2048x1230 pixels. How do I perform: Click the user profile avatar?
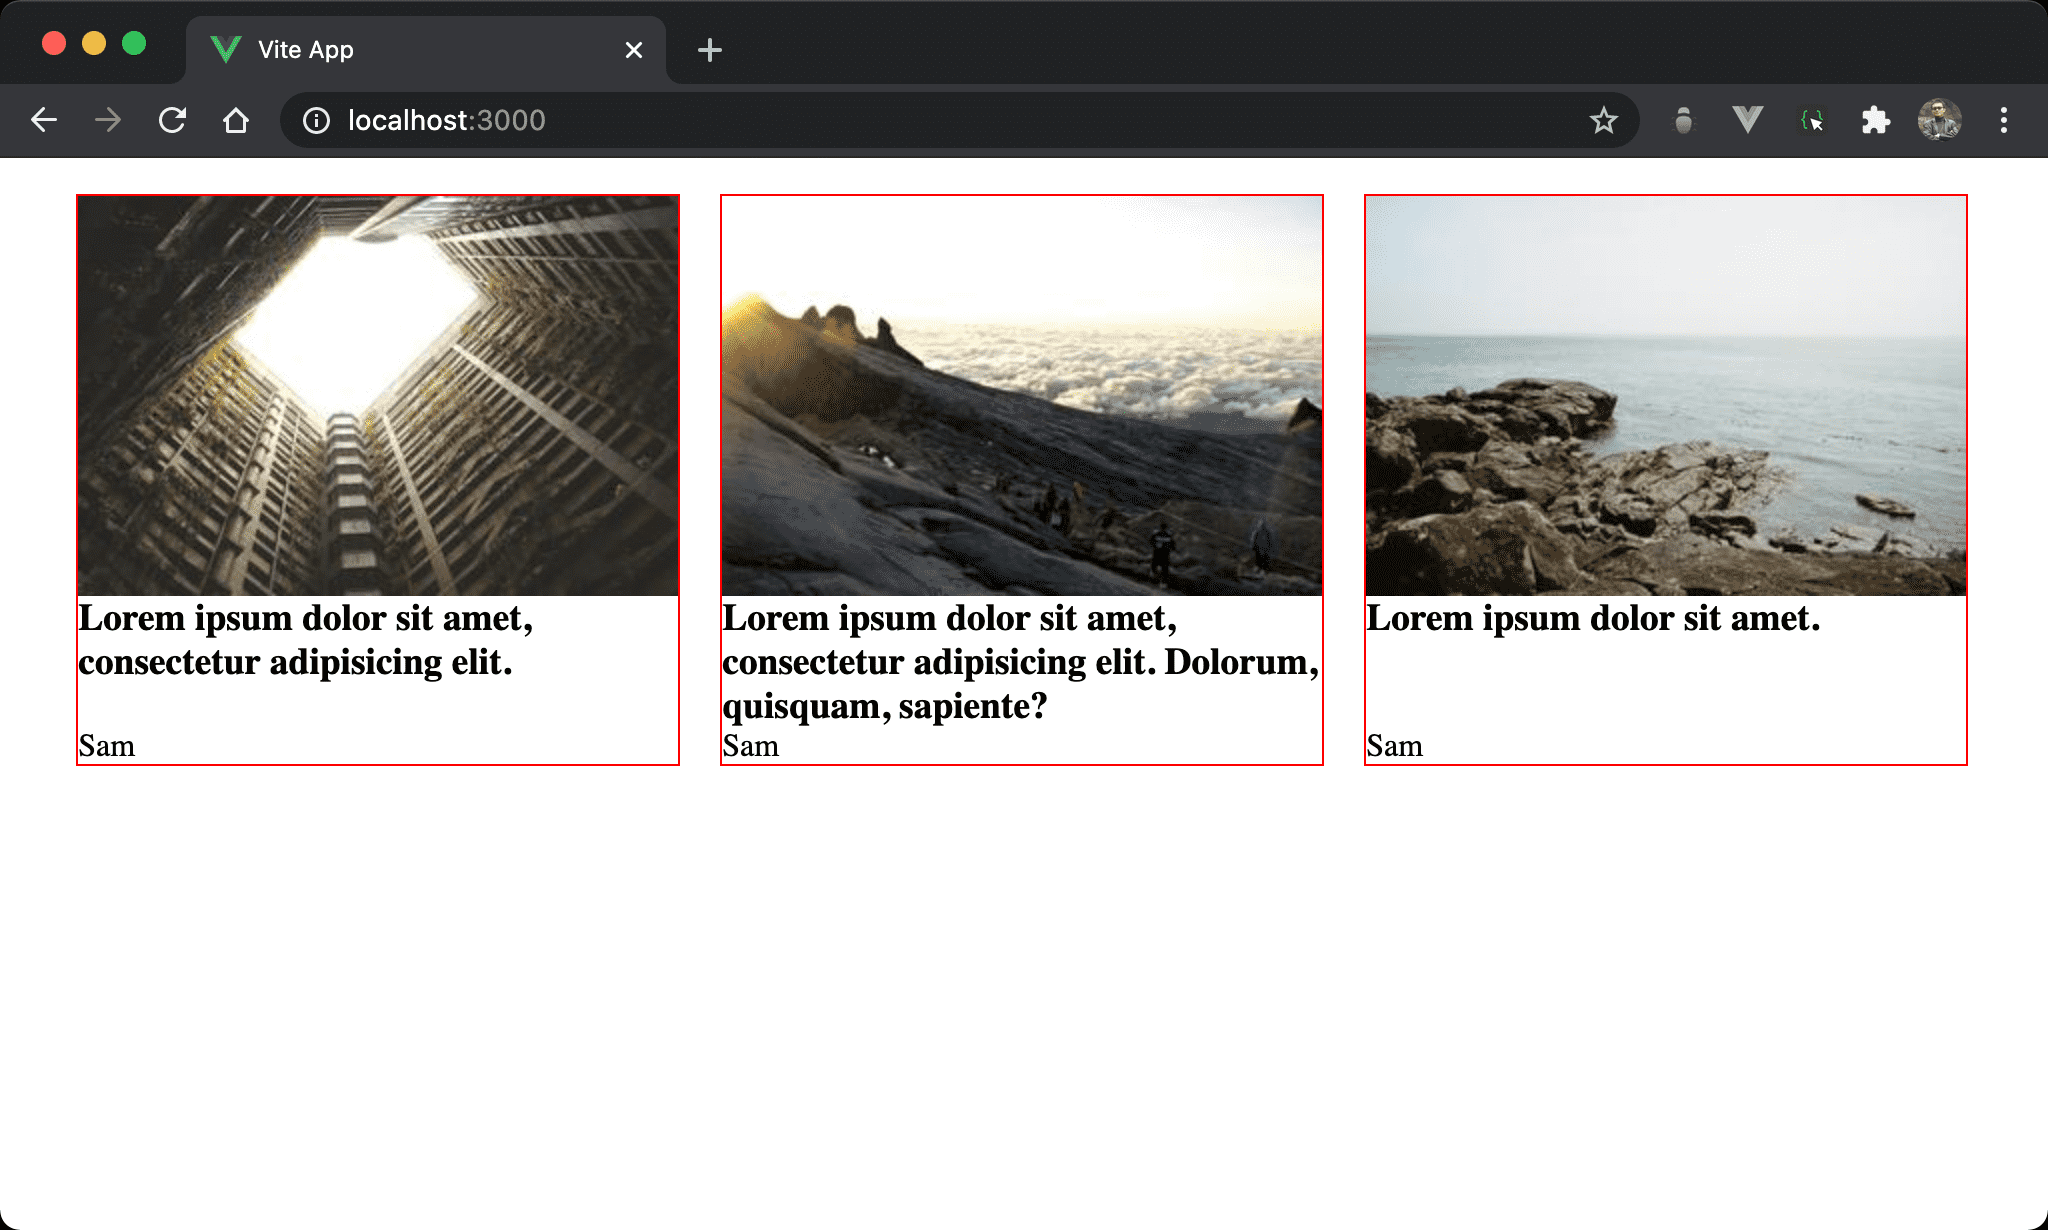[x=1939, y=121]
